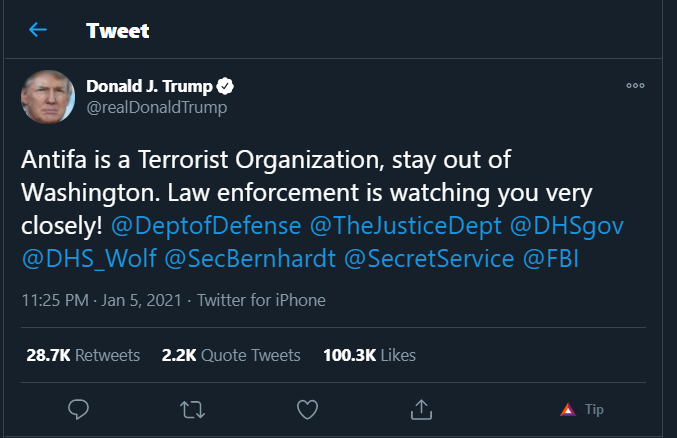Click the Twitter for iPhone source label
Viewport: 677px width, 438px height.
pyautogui.click(x=261, y=300)
